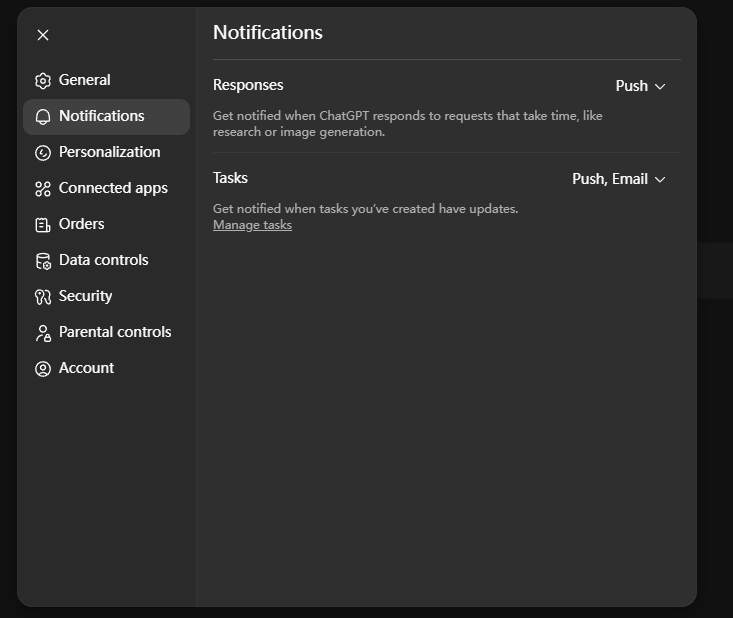733x618 pixels.
Task: Select the Parental controls person icon
Action: (42, 333)
